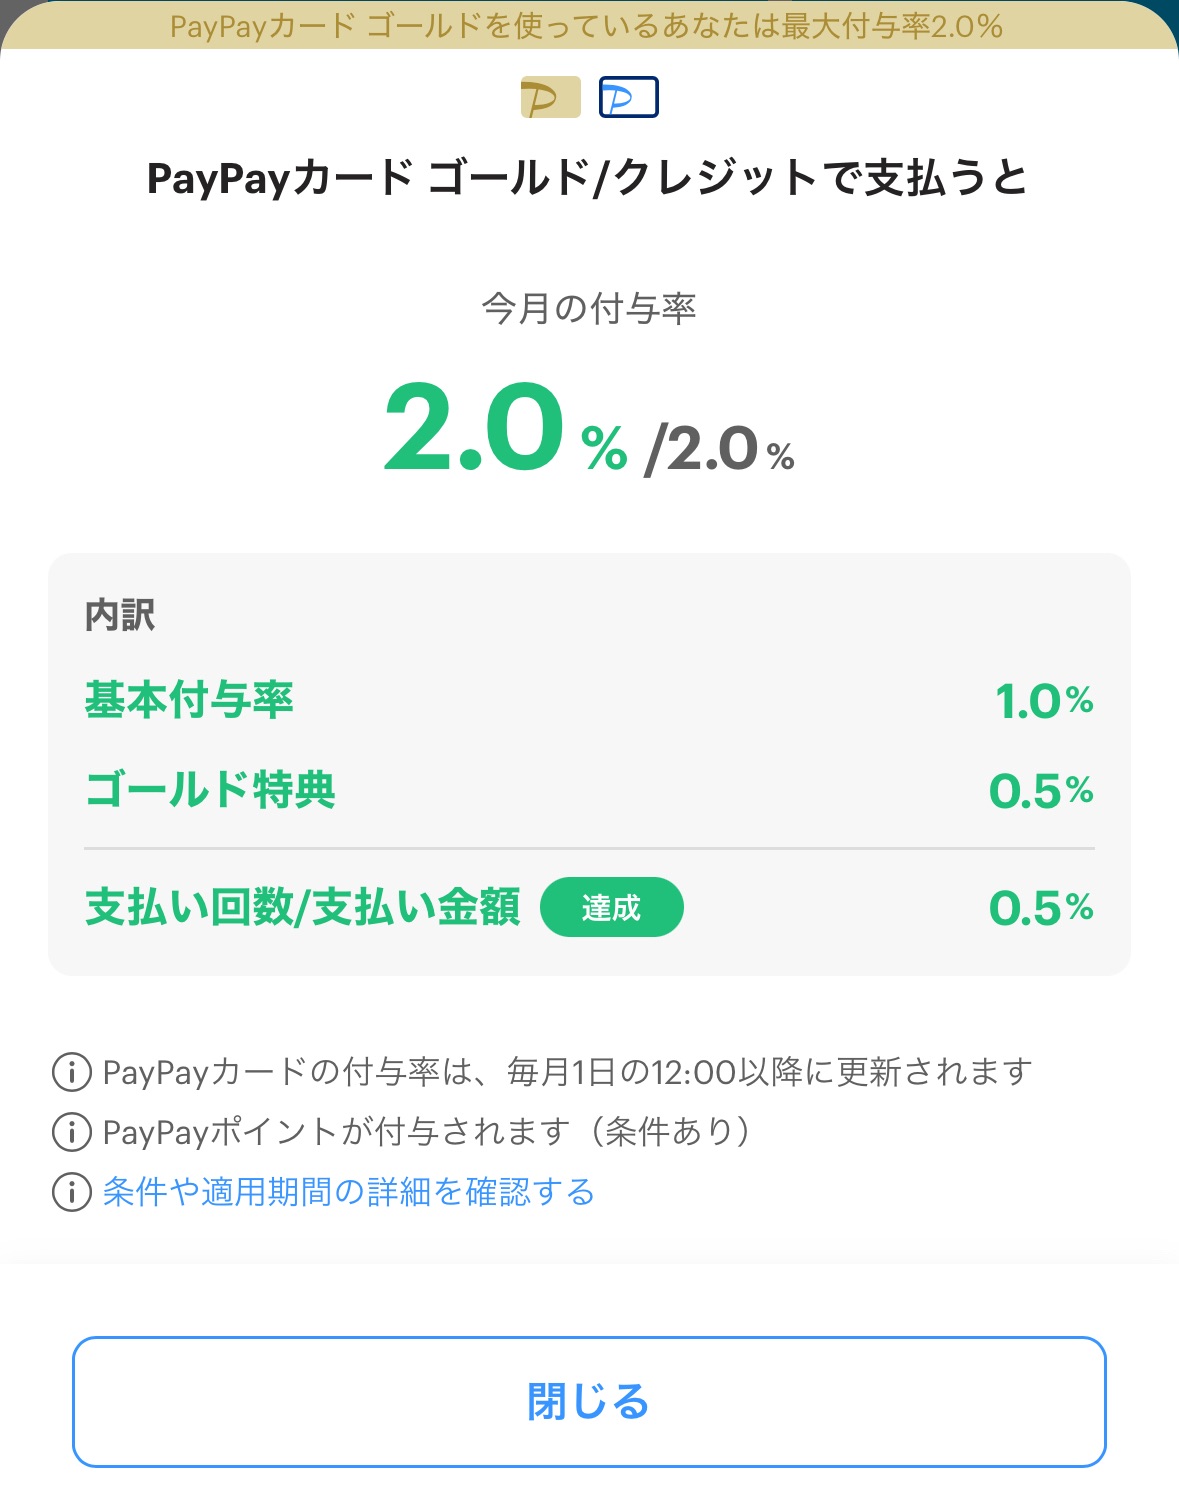
Task: Click info icon beside PayPayポイント note
Action: click(72, 1132)
